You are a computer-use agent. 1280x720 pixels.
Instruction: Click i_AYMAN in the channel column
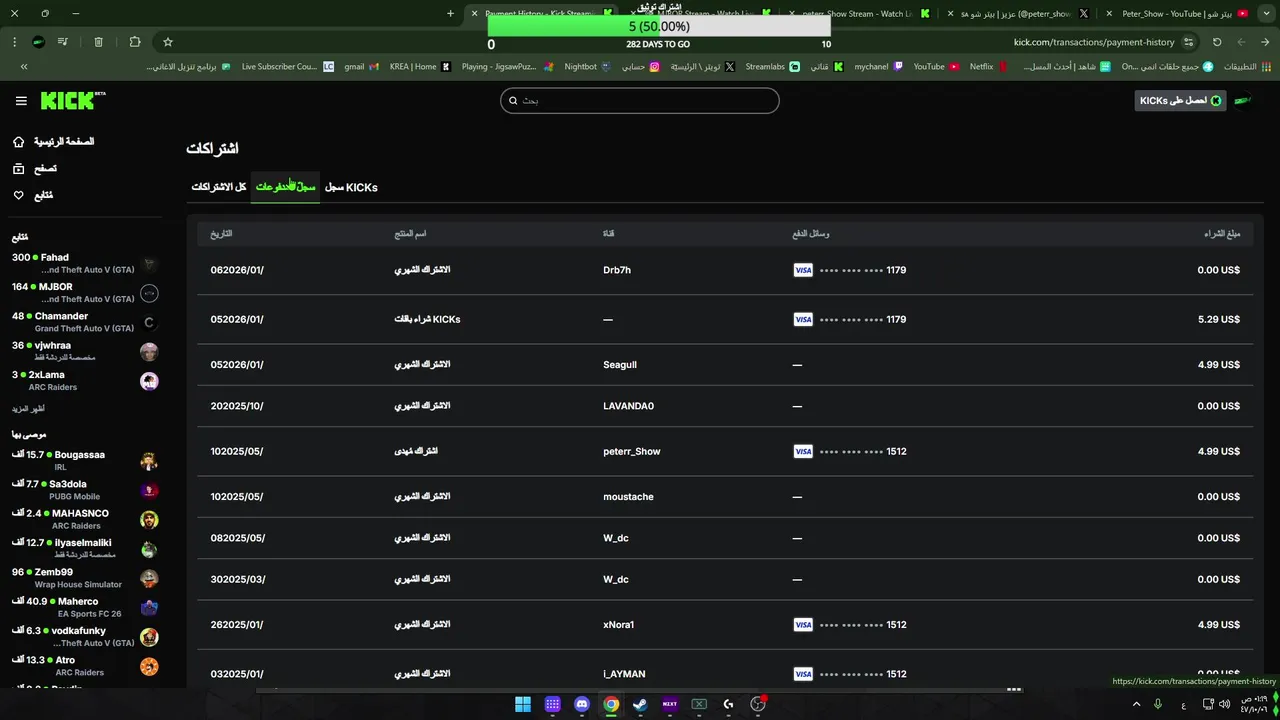pyautogui.click(x=623, y=674)
